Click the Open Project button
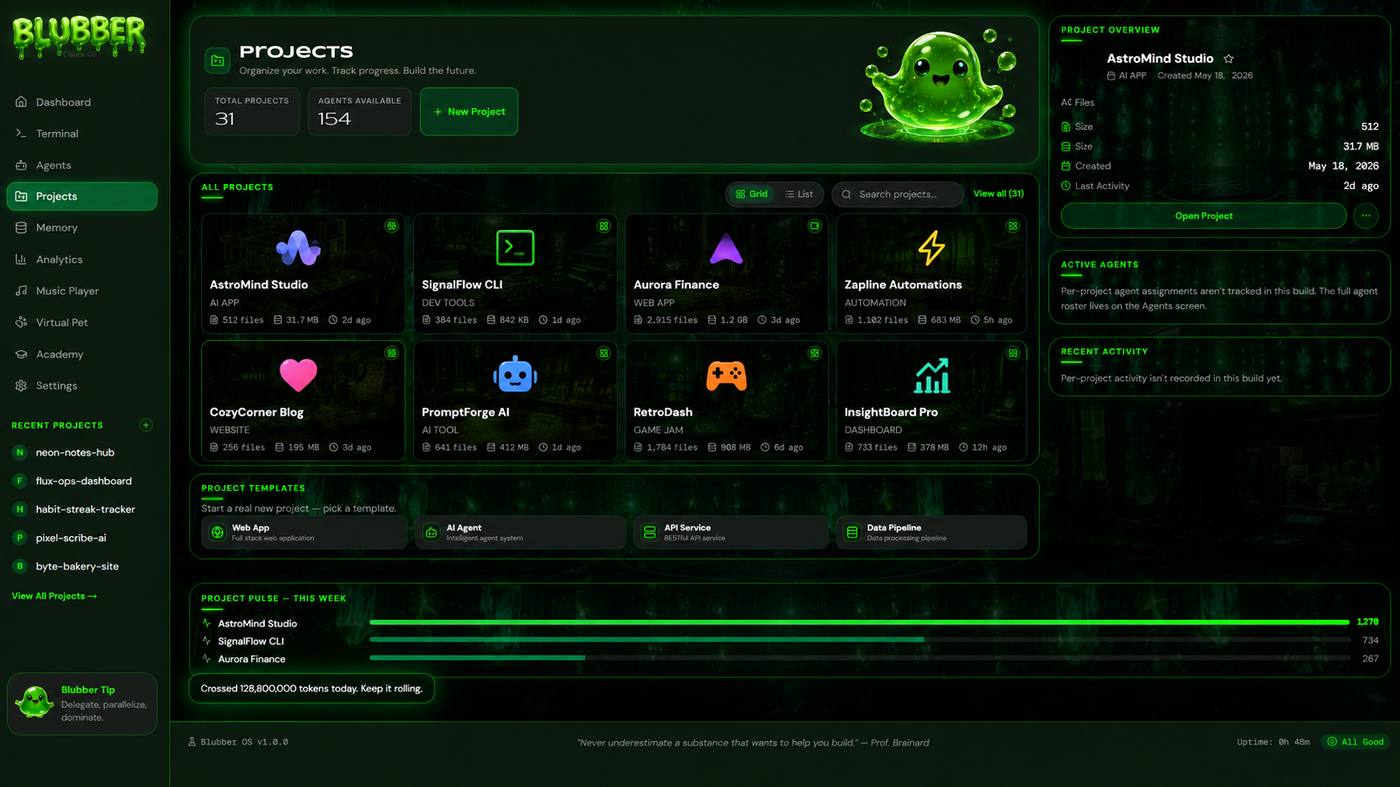 1203,216
